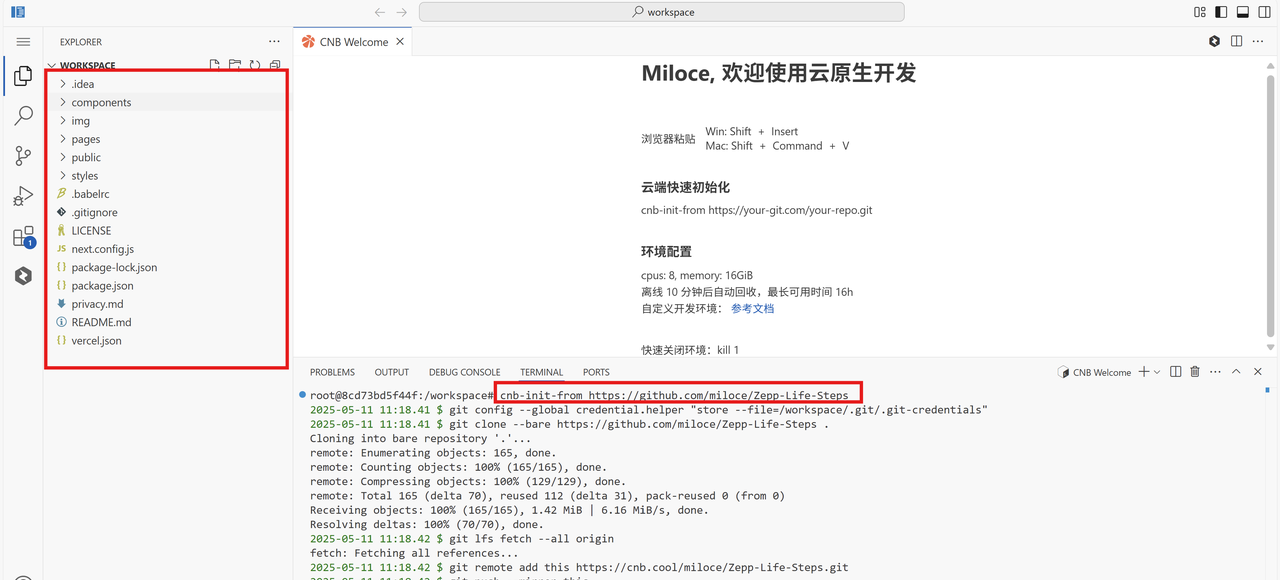Open the package-lock.json file
1280x580 pixels.
166,267
